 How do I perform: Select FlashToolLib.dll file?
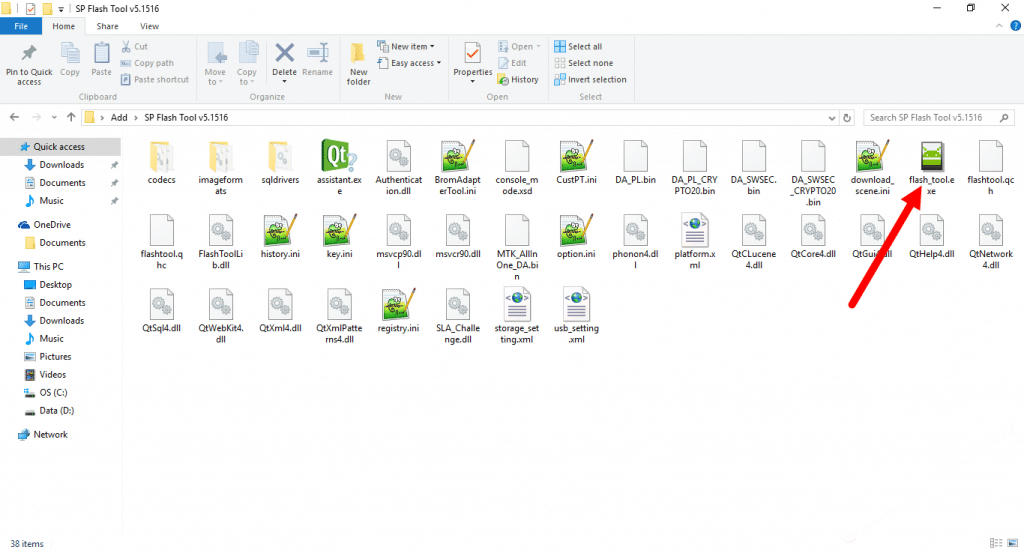[220, 230]
